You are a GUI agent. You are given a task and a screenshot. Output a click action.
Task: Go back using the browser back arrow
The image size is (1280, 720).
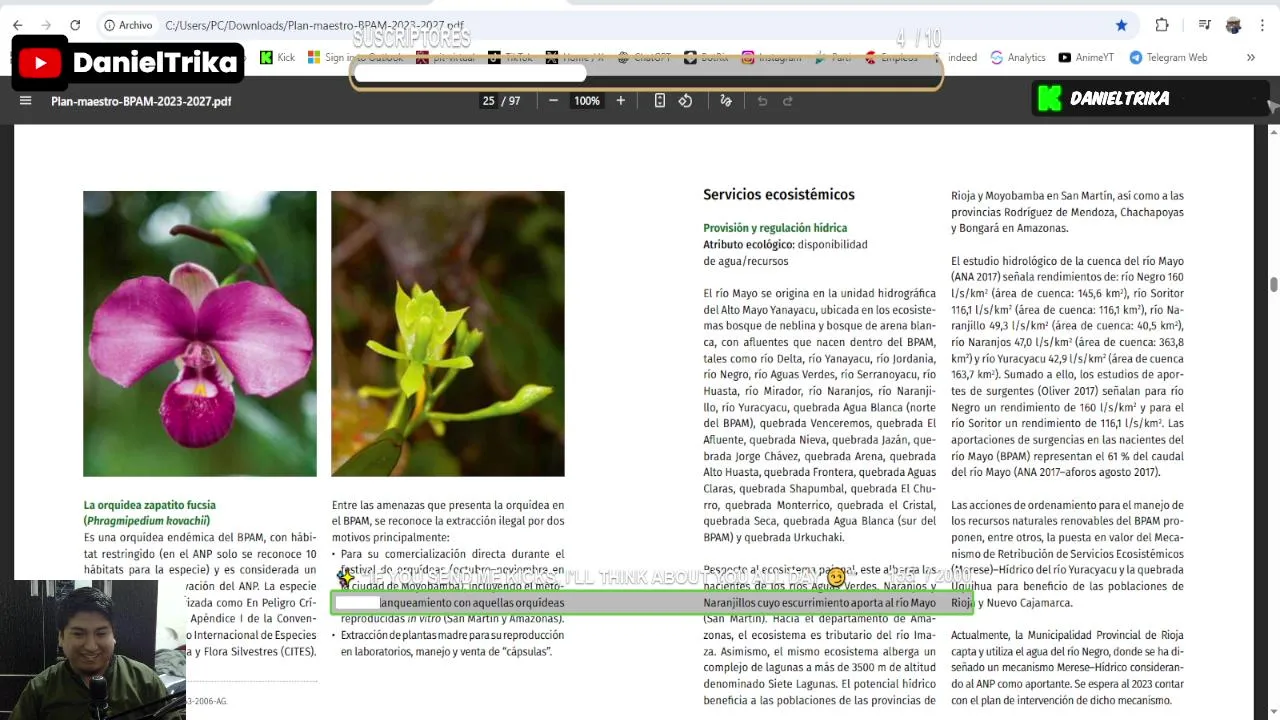17,25
